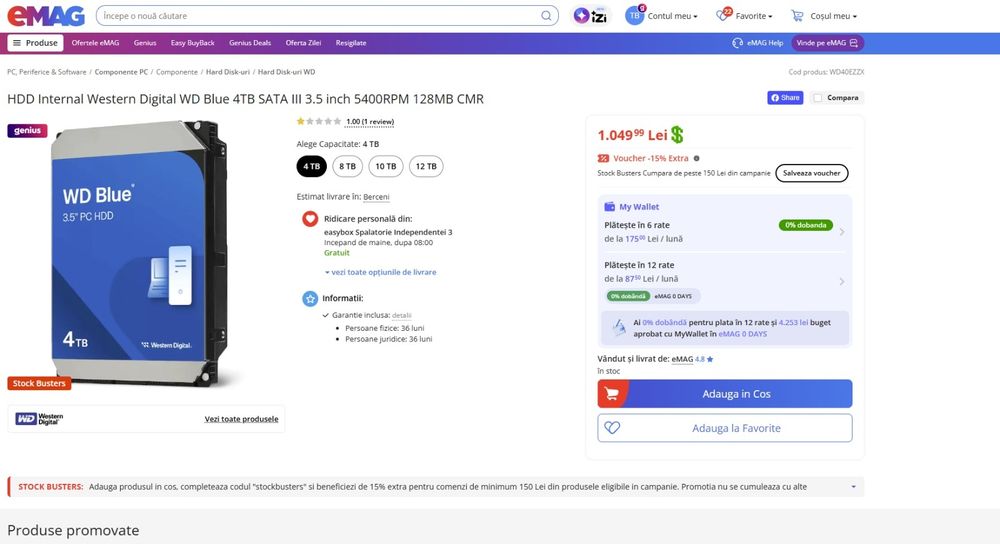Image resolution: width=1000 pixels, height=544 pixels.
Task: Click the red easybox pickup icon
Action: coord(310,219)
